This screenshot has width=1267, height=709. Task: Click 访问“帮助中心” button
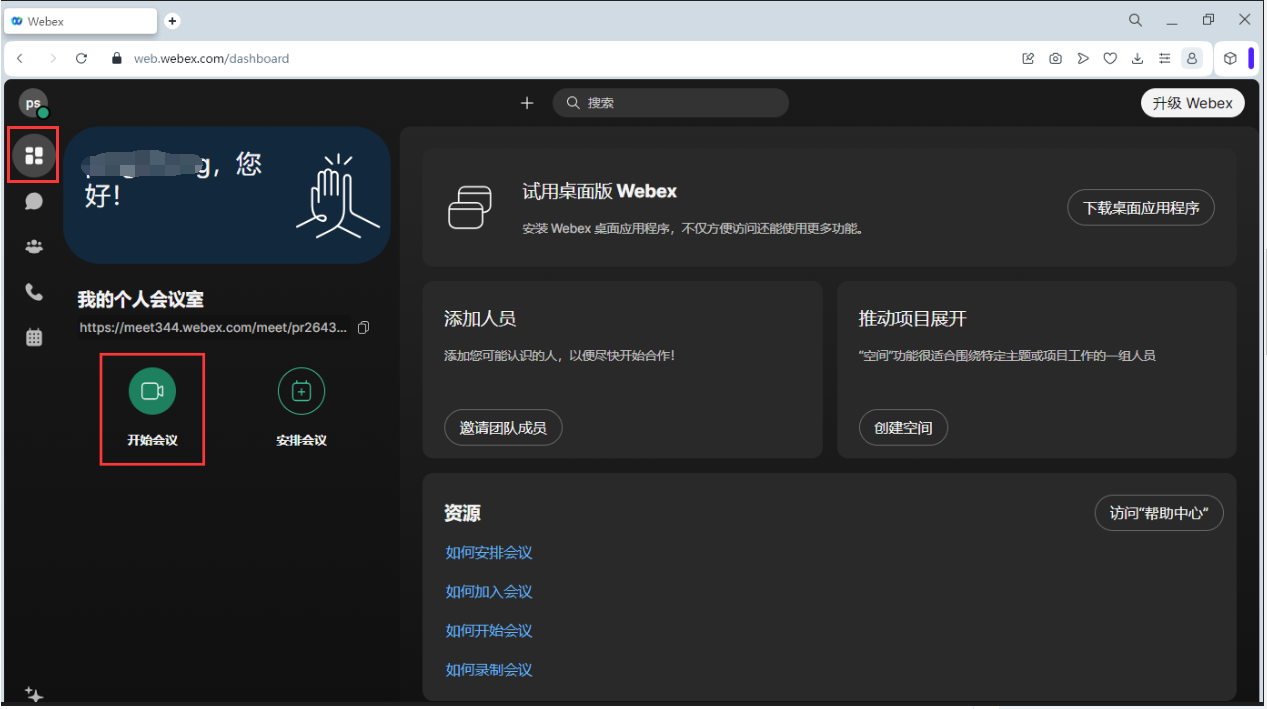[1159, 513]
